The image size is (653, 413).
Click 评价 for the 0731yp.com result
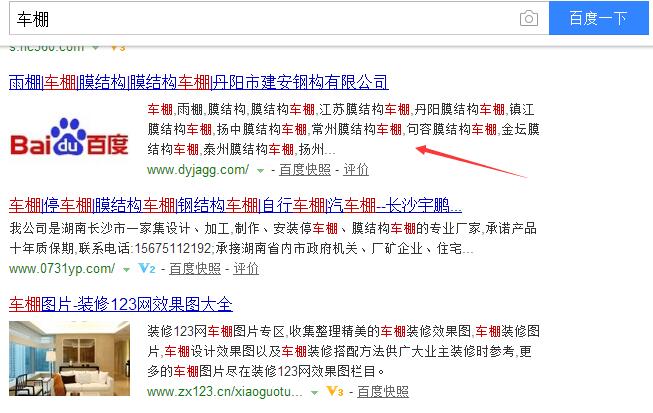tap(245, 269)
